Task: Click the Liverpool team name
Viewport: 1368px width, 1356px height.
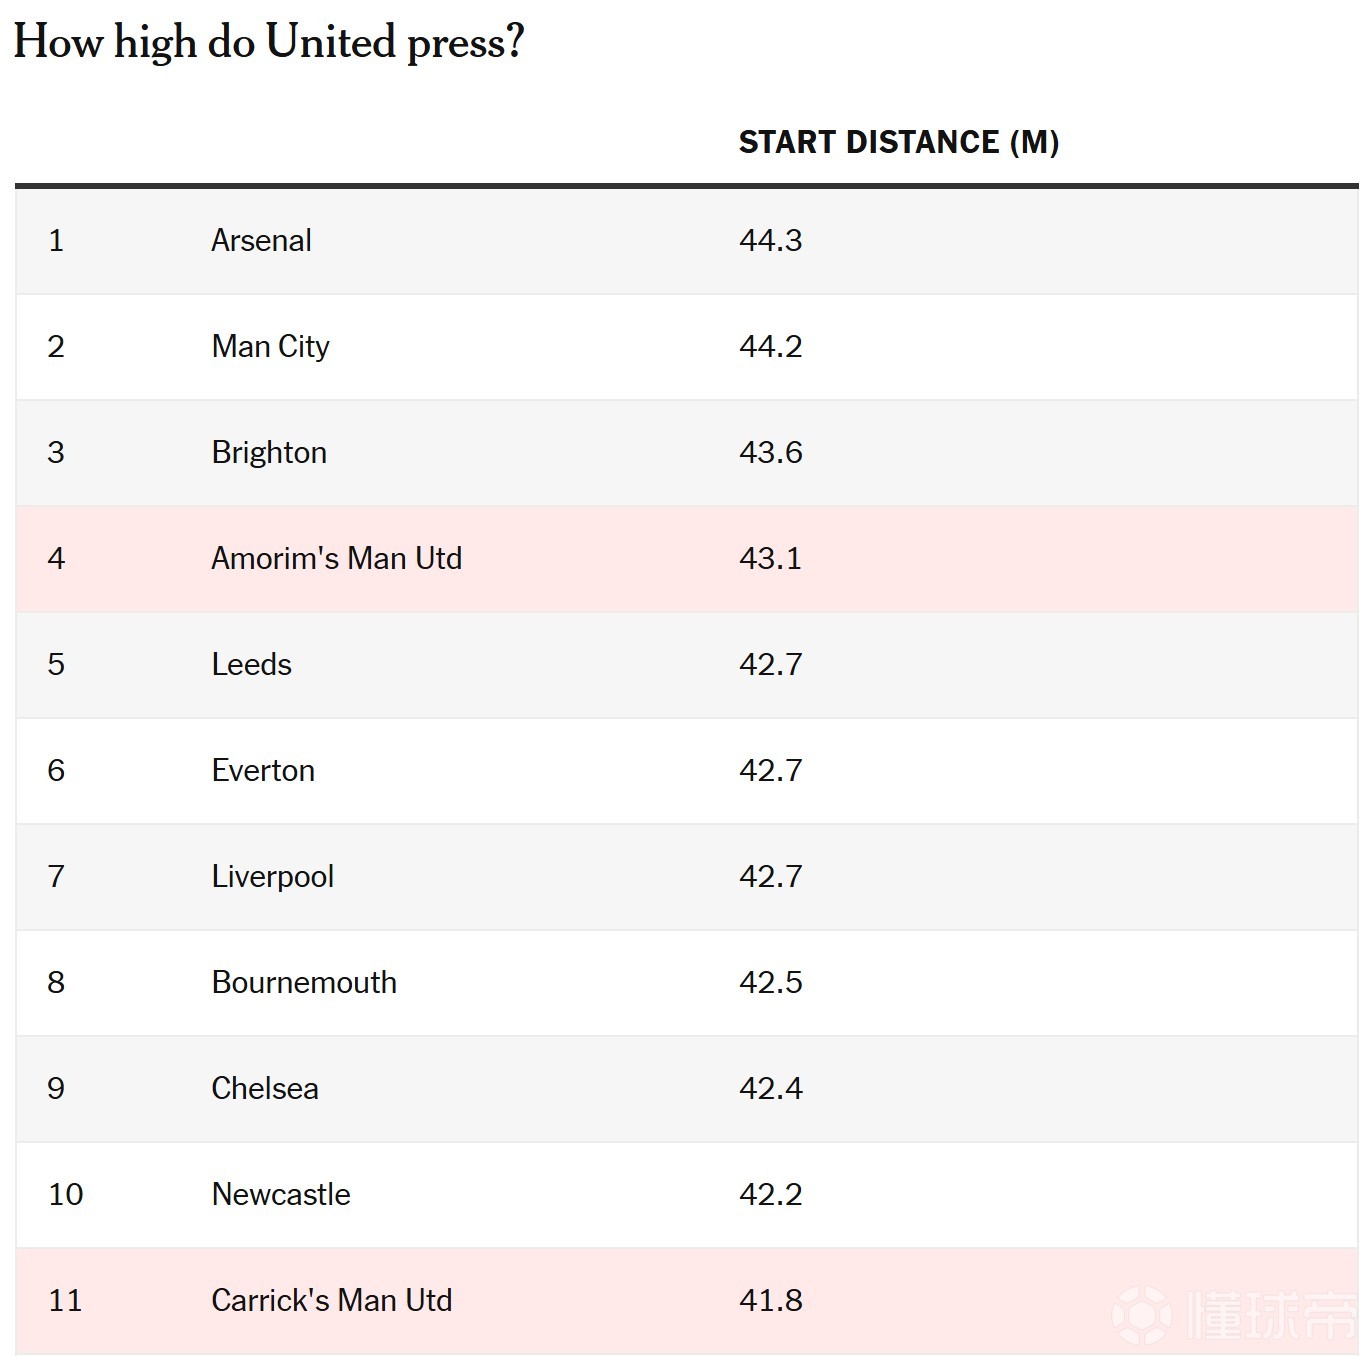Action: pos(272,877)
